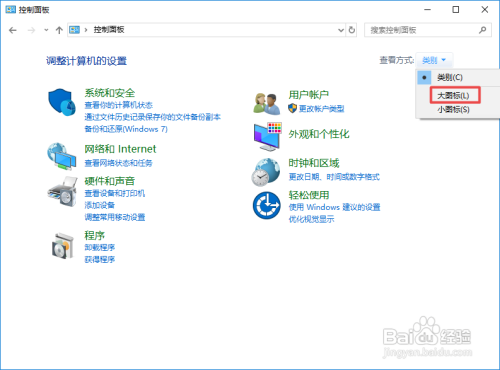Open the Clock and Region globe icon
The image size is (500, 370).
point(266,172)
